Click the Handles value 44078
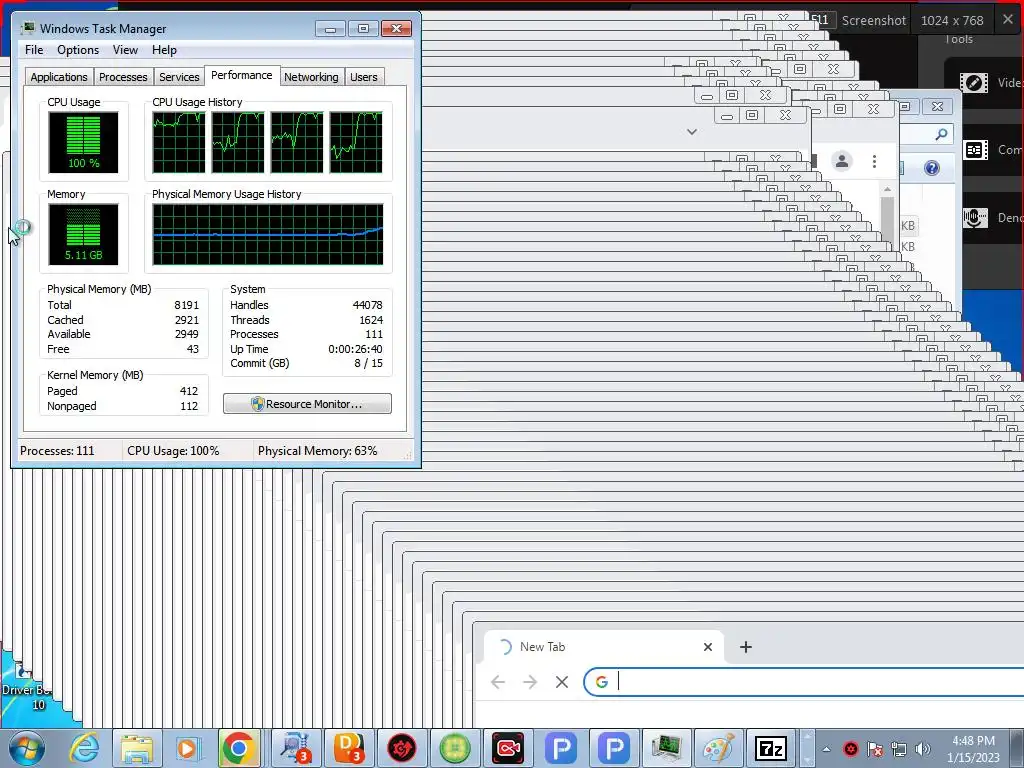The height and width of the screenshot is (768, 1024). (x=367, y=305)
